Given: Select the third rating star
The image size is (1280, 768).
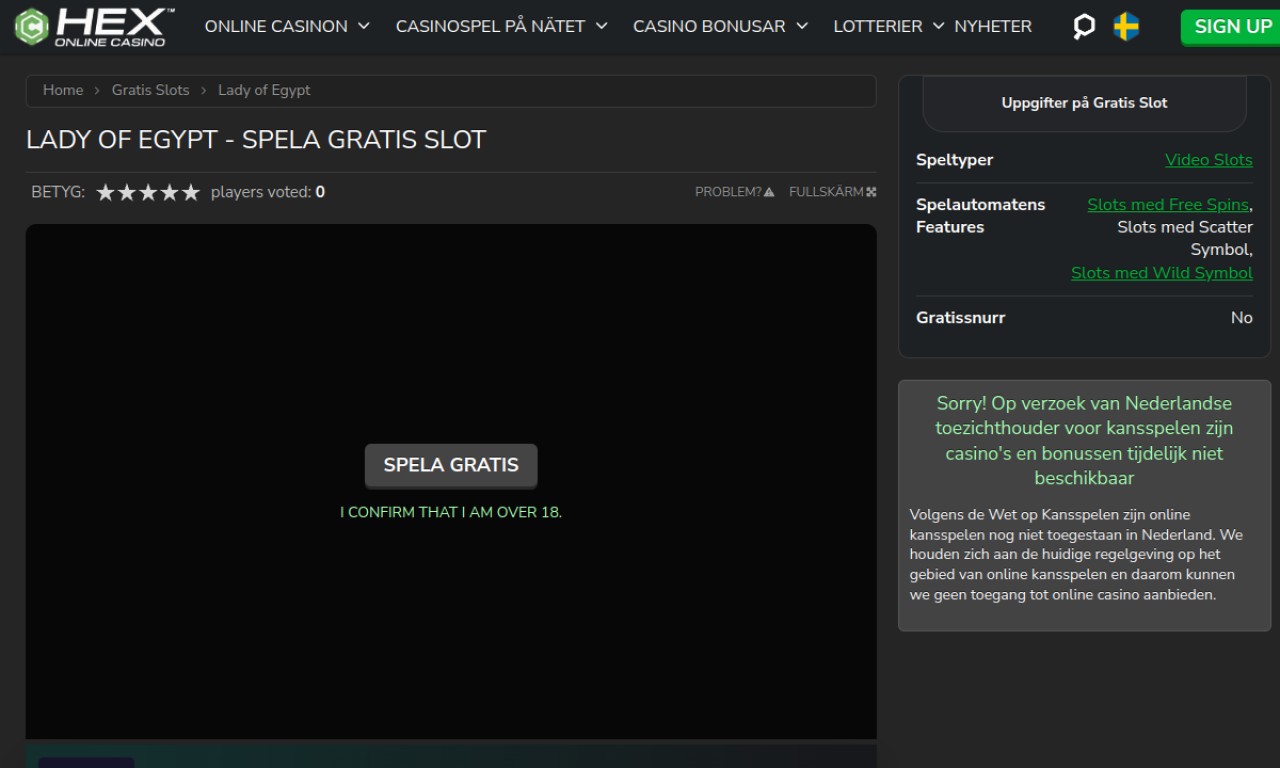Looking at the screenshot, I should pyautogui.click(x=148, y=192).
